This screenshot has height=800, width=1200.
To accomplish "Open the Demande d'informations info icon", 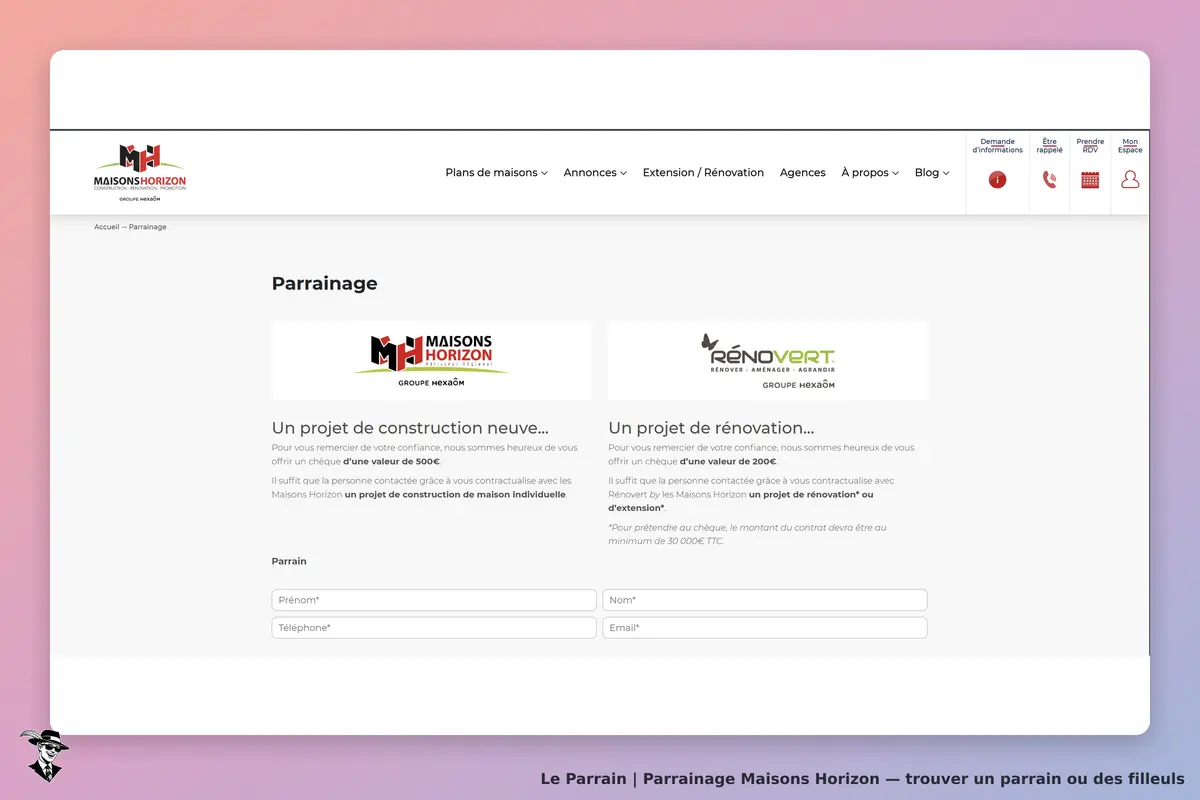I will [997, 180].
